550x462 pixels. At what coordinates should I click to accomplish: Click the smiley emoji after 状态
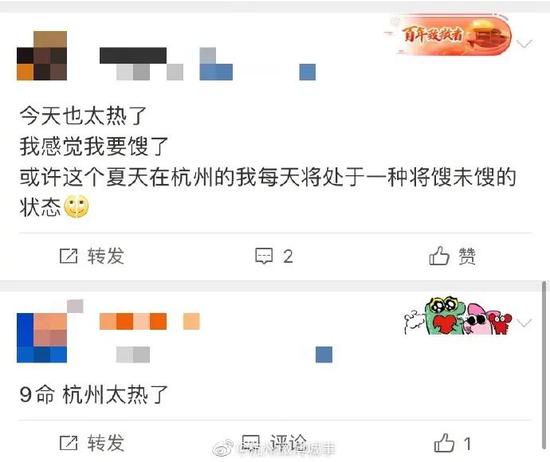click(76, 206)
